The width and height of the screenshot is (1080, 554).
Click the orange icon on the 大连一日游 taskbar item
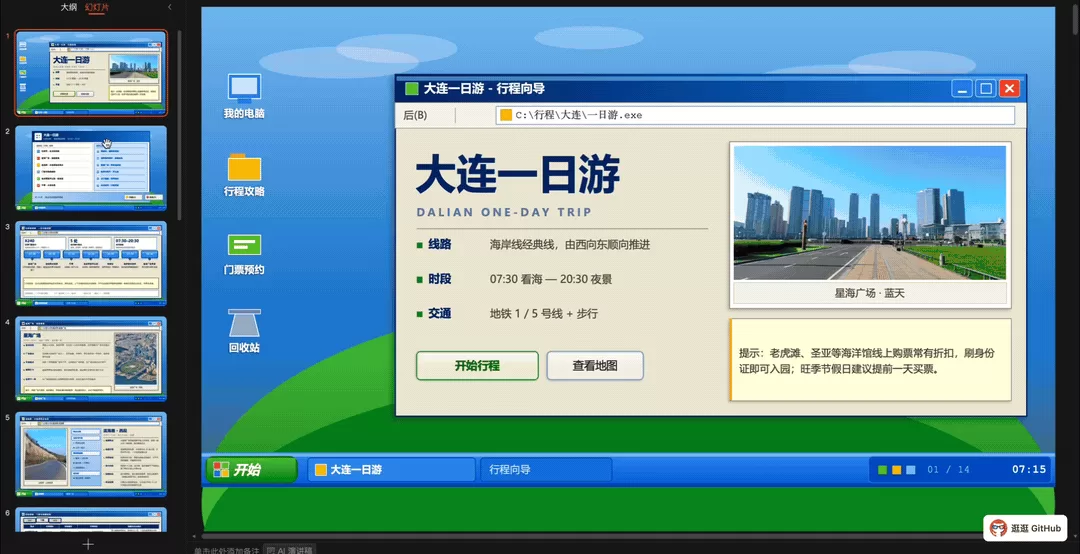[320, 469]
